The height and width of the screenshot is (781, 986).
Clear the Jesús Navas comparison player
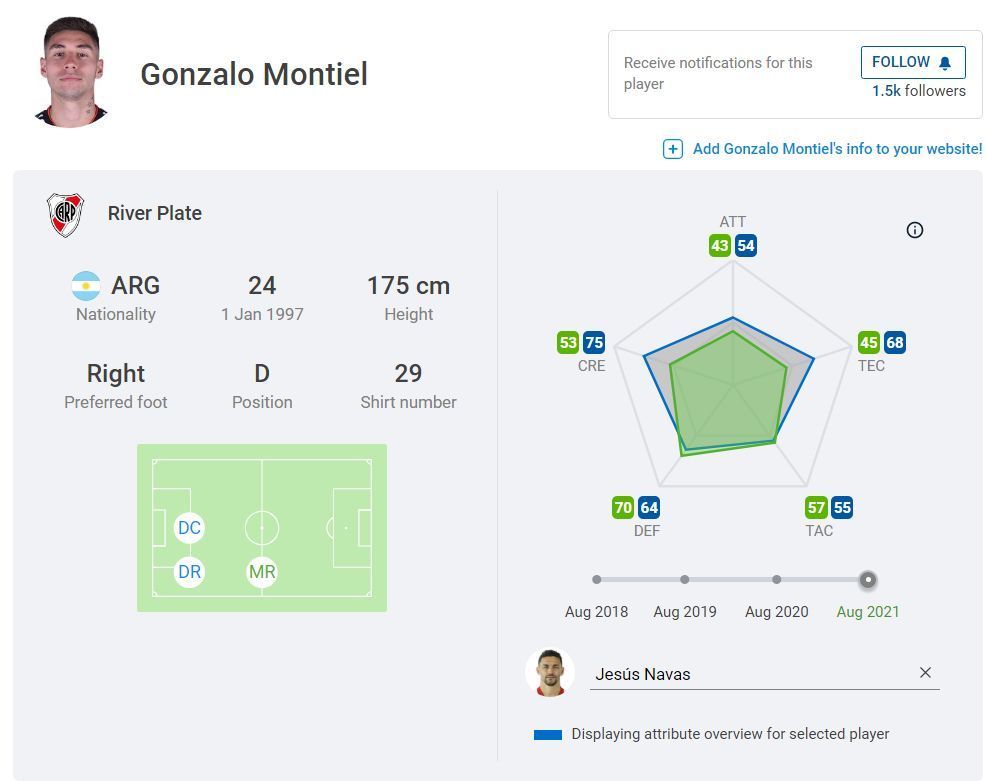(925, 673)
